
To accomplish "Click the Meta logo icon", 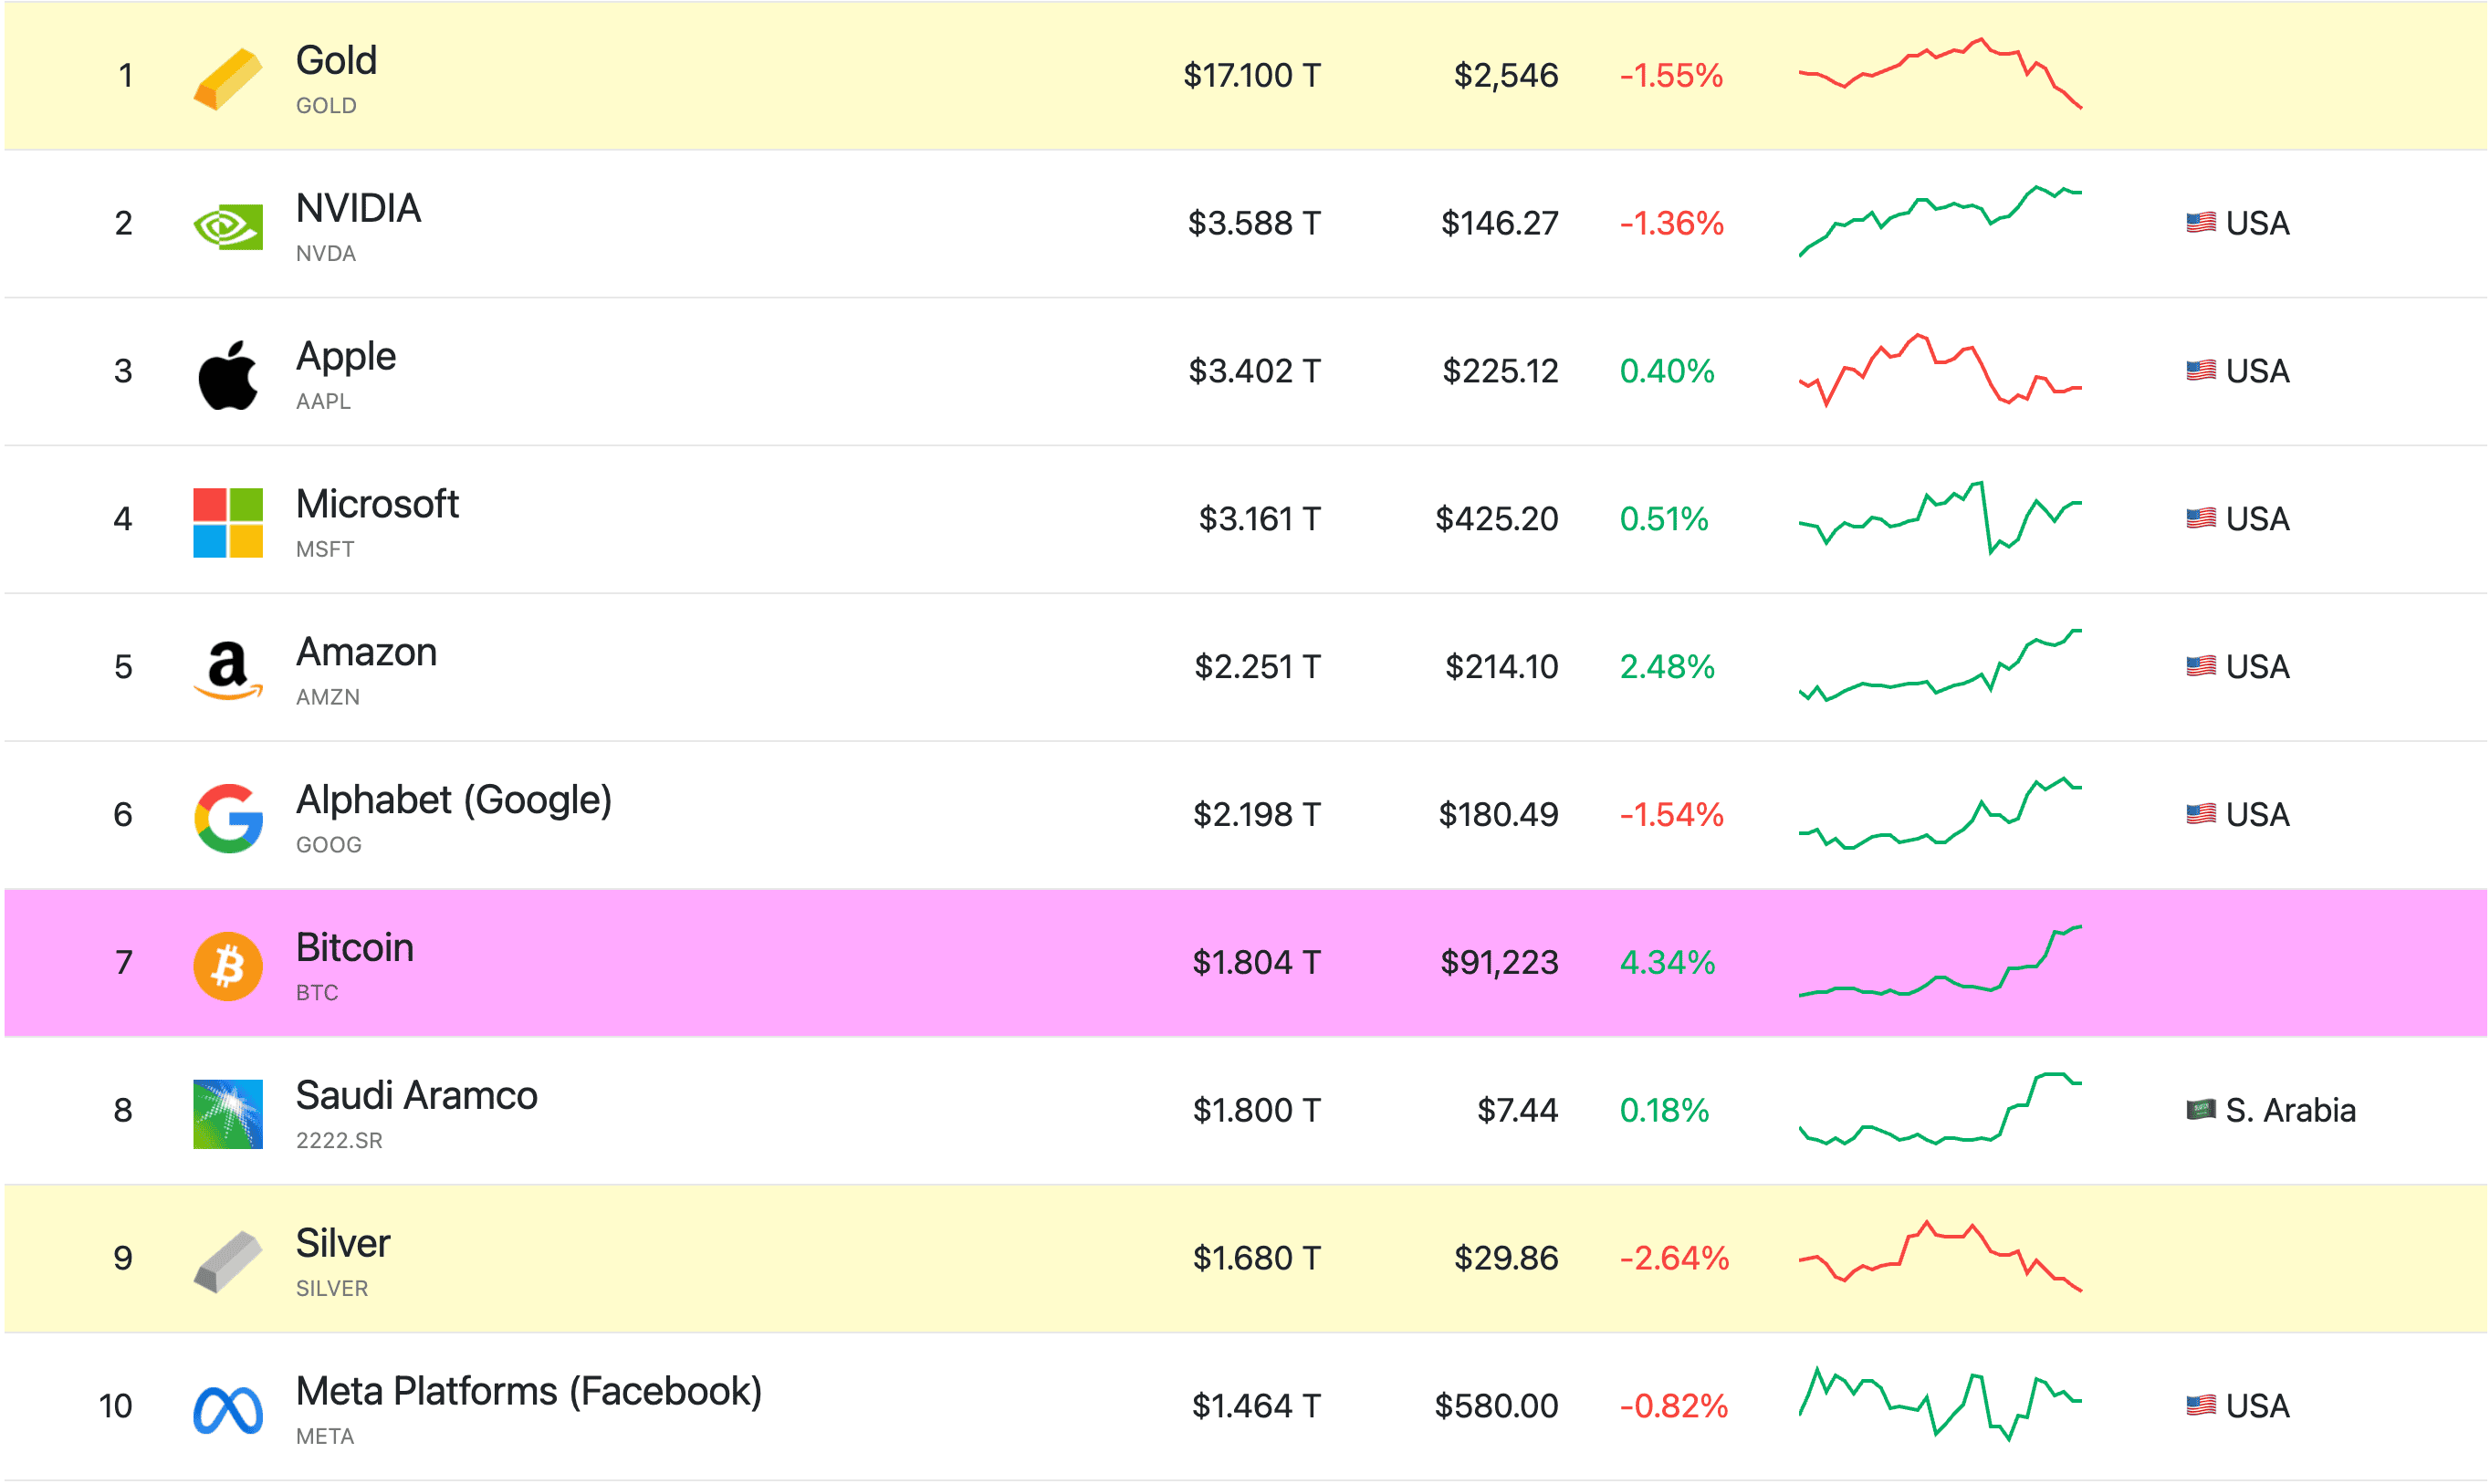I will [228, 1410].
